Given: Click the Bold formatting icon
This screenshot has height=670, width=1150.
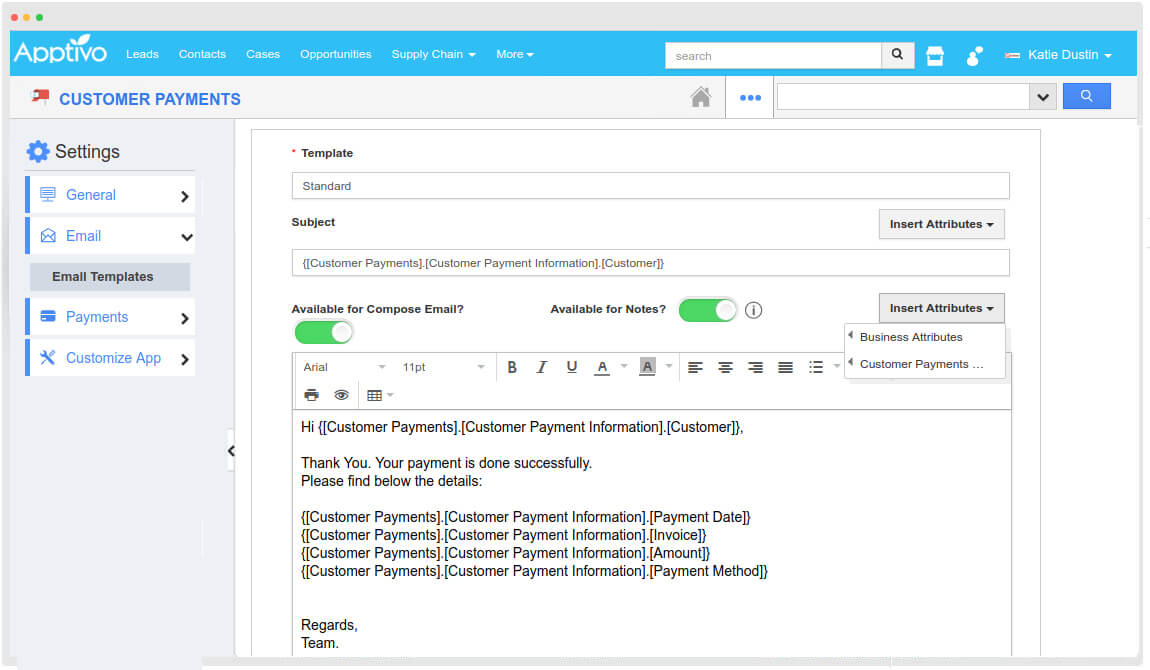Looking at the screenshot, I should click(x=512, y=367).
